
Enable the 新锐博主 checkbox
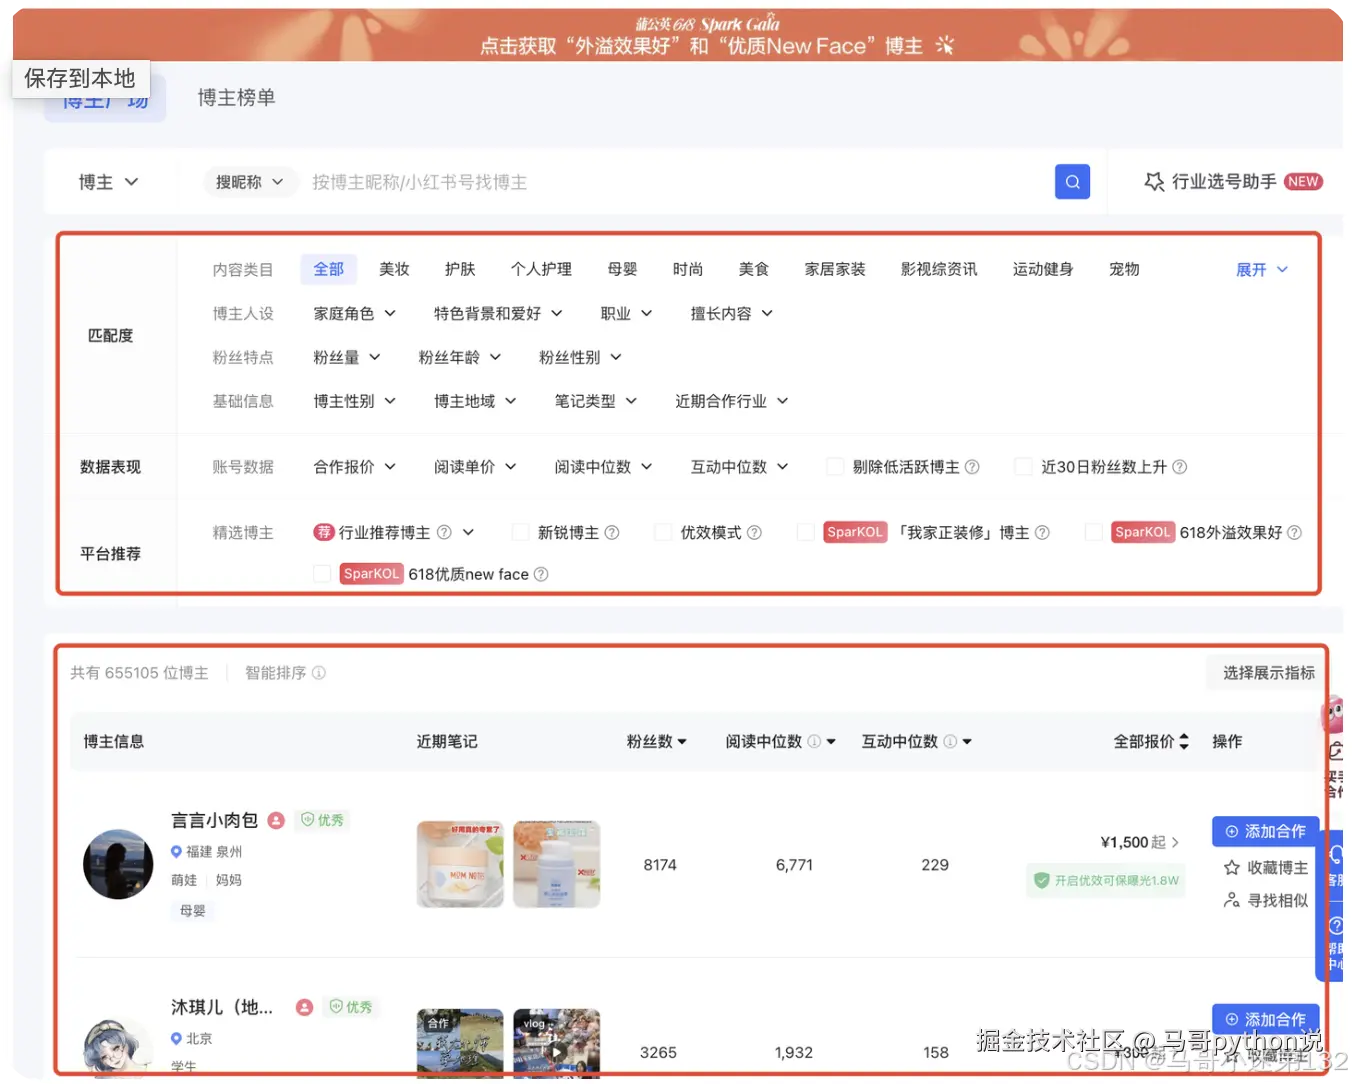click(x=520, y=532)
